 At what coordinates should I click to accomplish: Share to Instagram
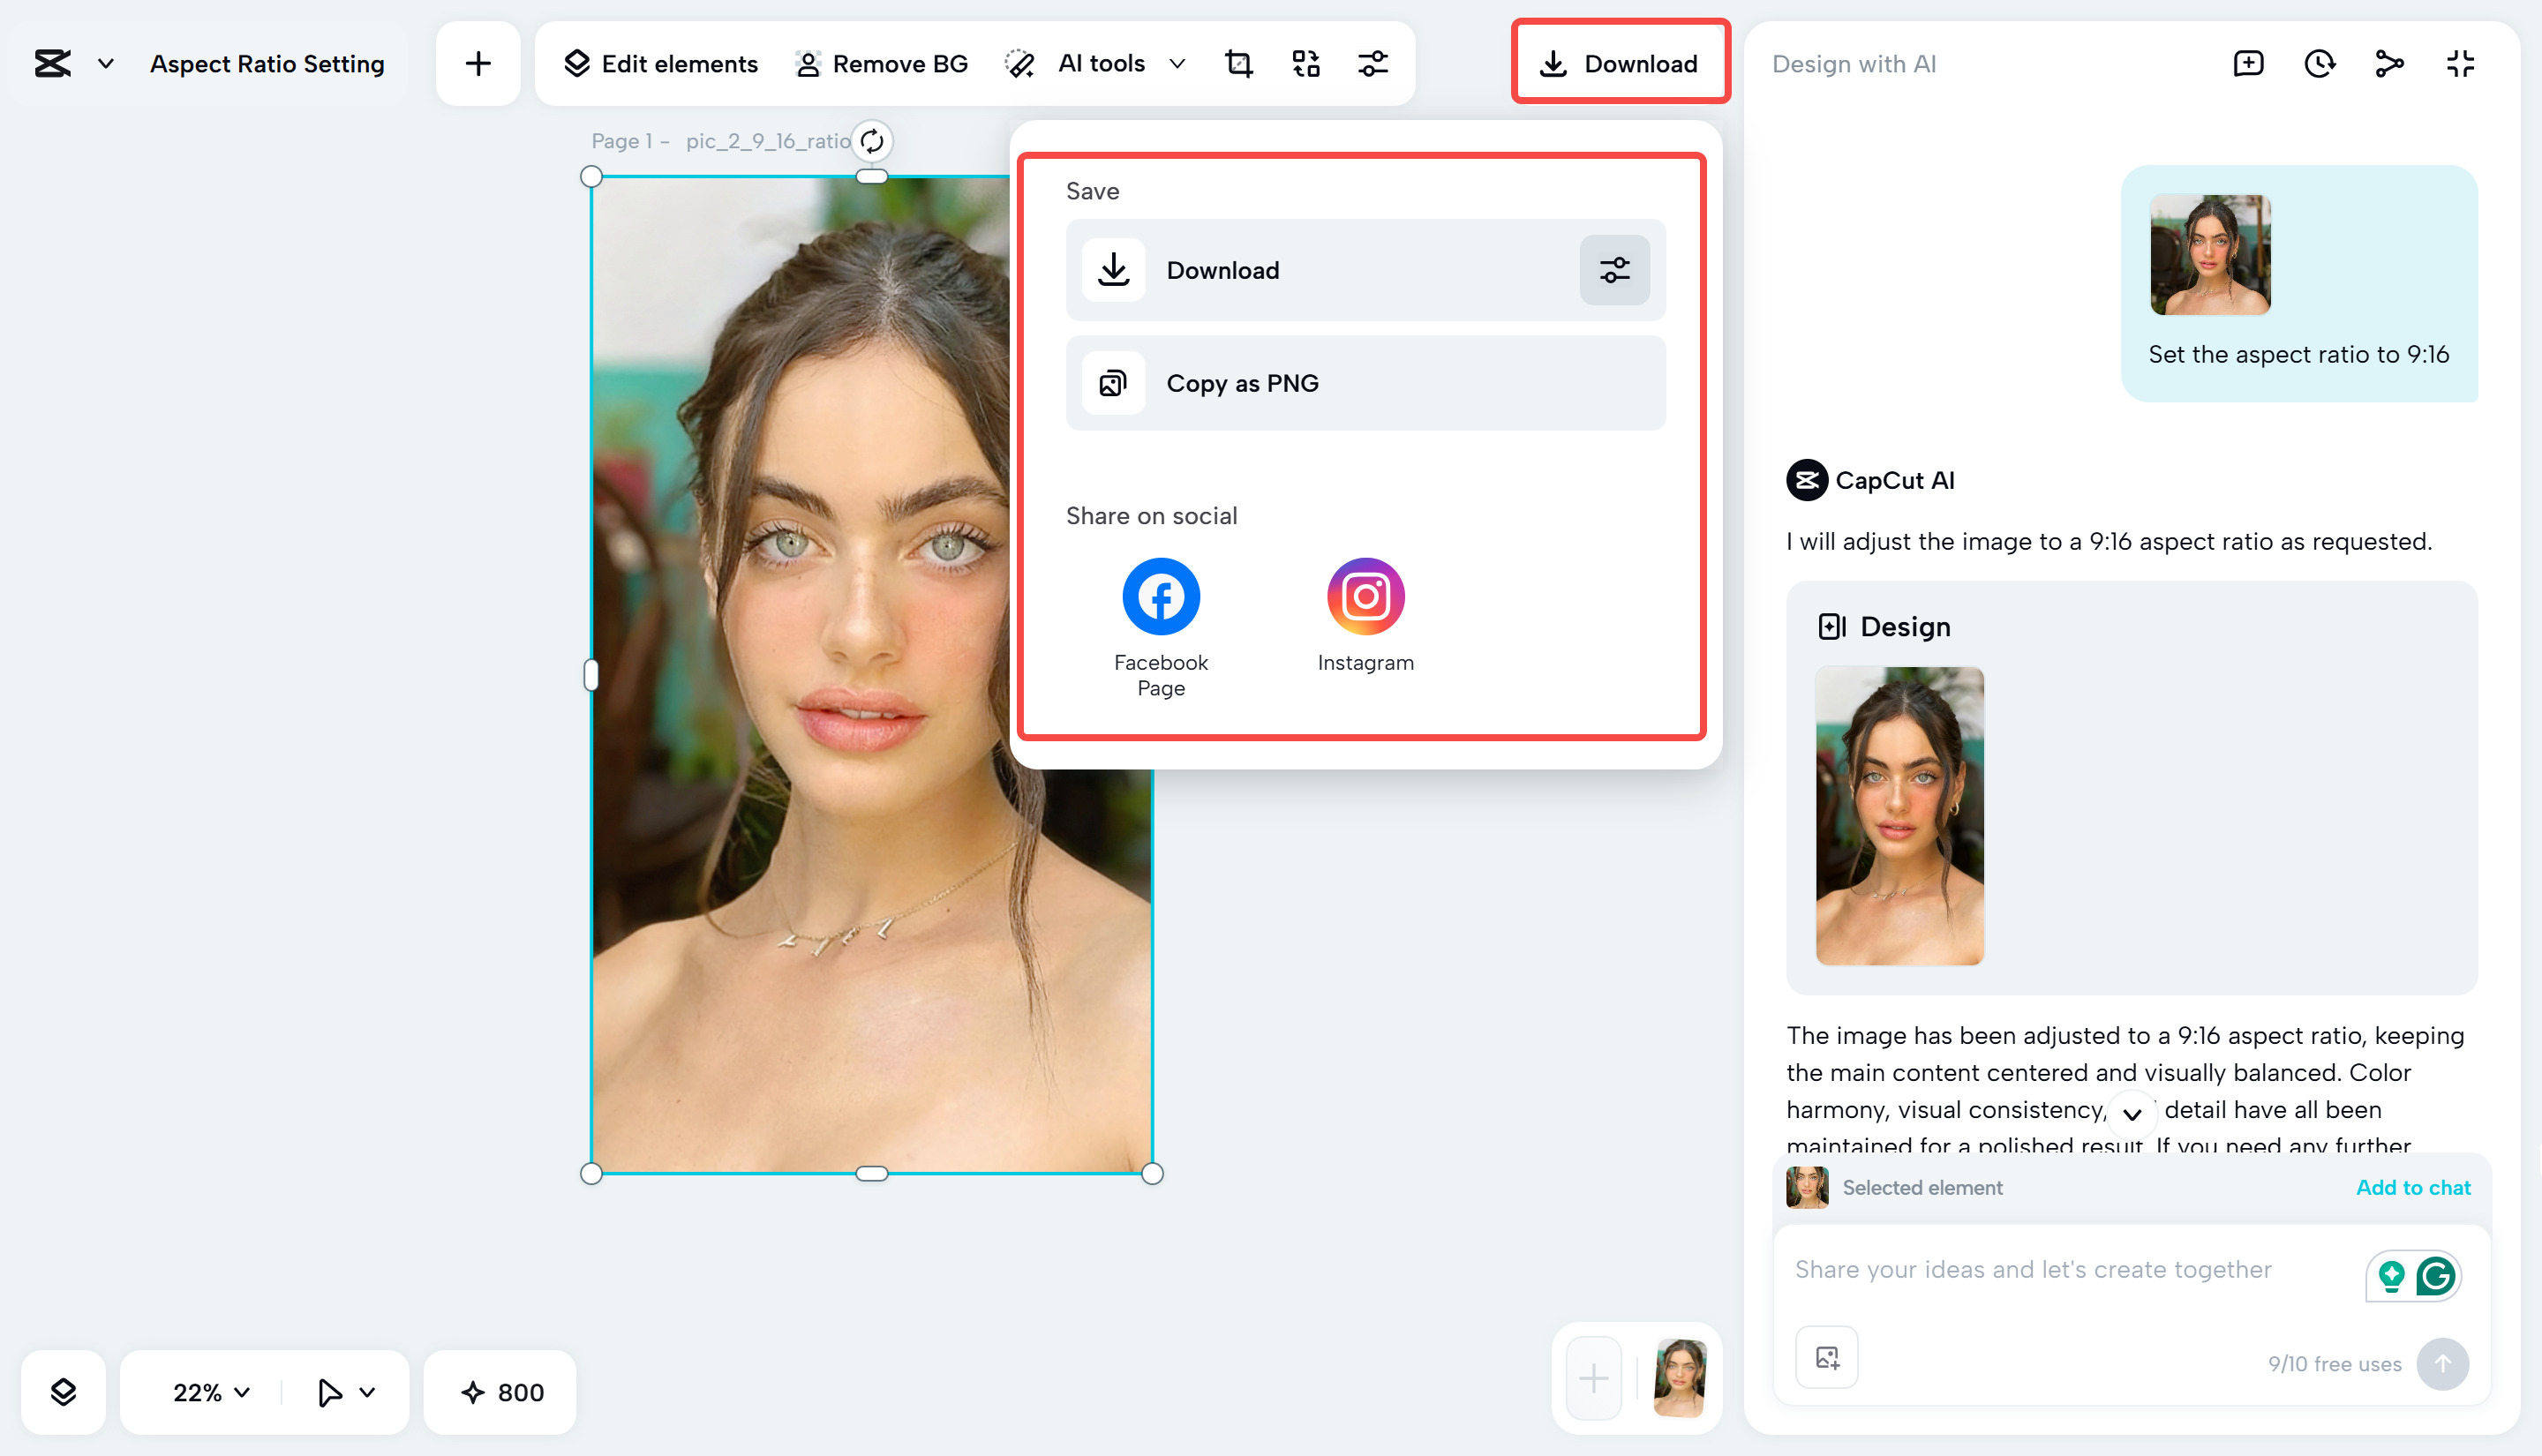click(1365, 597)
